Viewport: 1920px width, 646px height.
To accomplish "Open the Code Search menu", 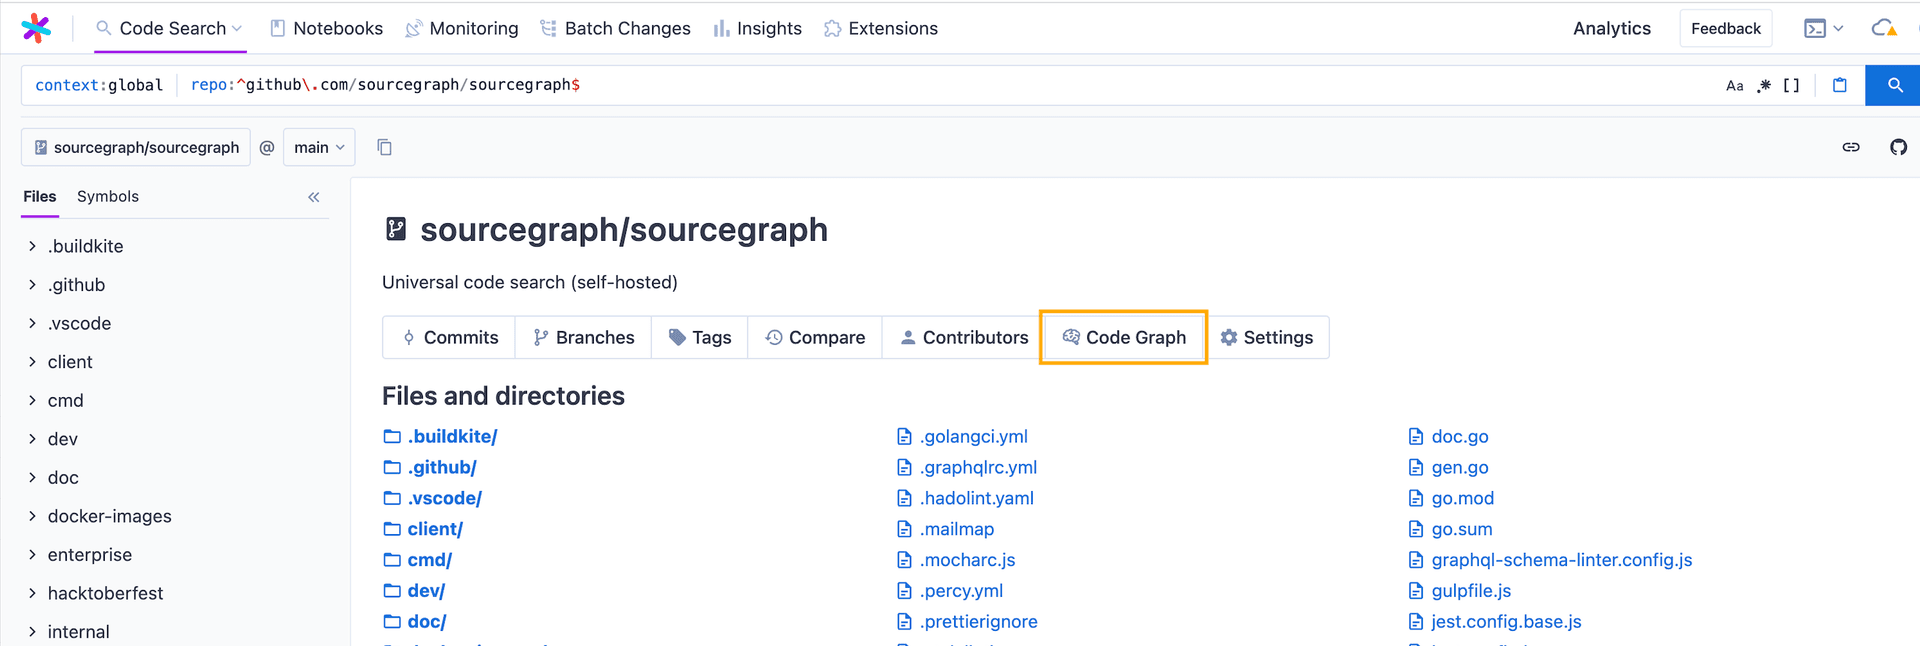I will tap(170, 28).
